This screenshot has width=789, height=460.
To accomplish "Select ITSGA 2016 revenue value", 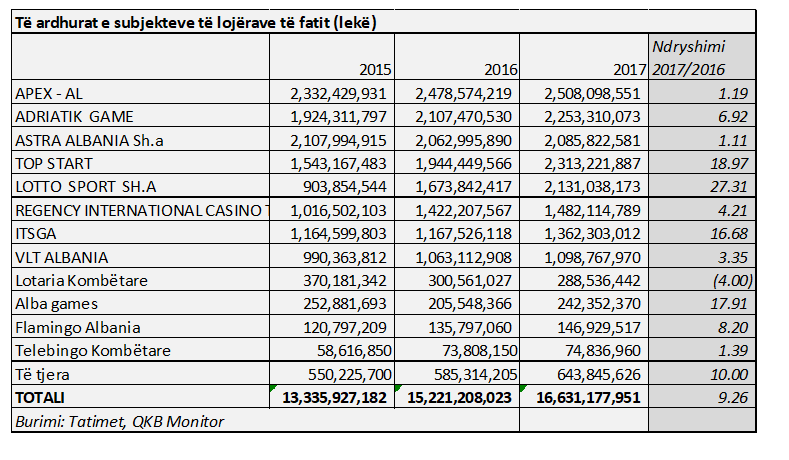I will (x=457, y=233).
